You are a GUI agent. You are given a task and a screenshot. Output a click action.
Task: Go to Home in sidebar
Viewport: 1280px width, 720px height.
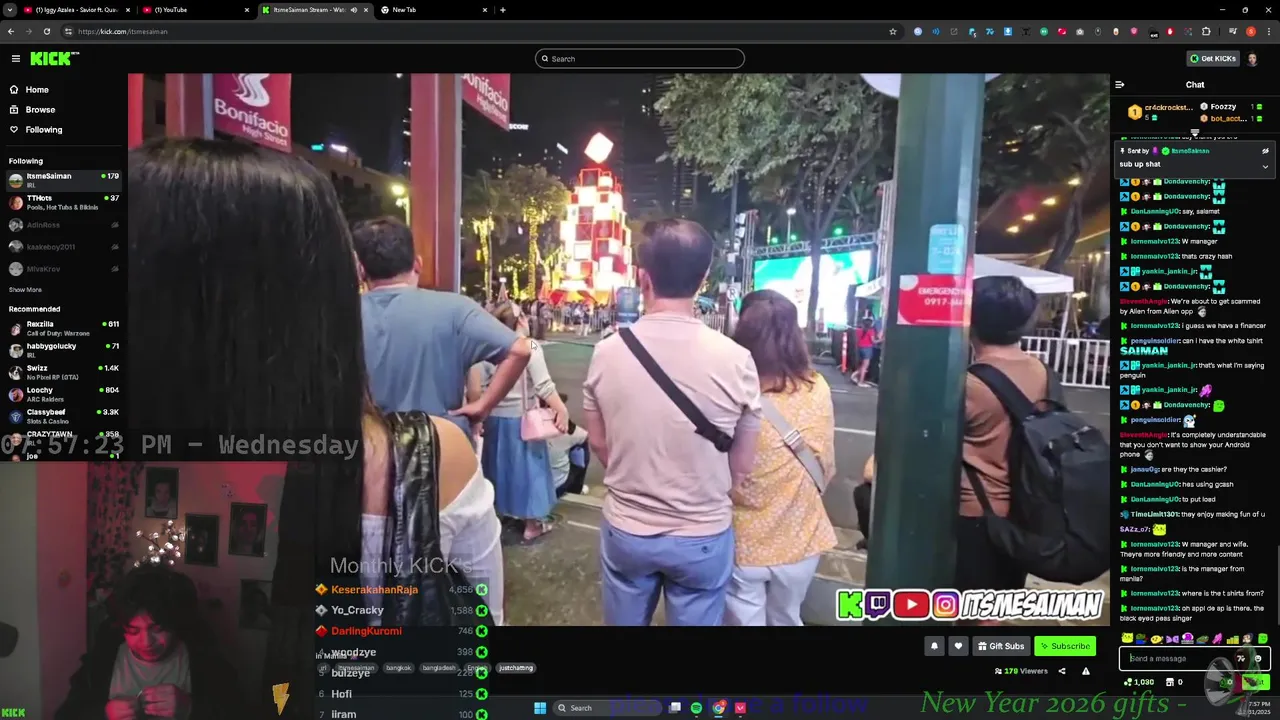tap(36, 90)
